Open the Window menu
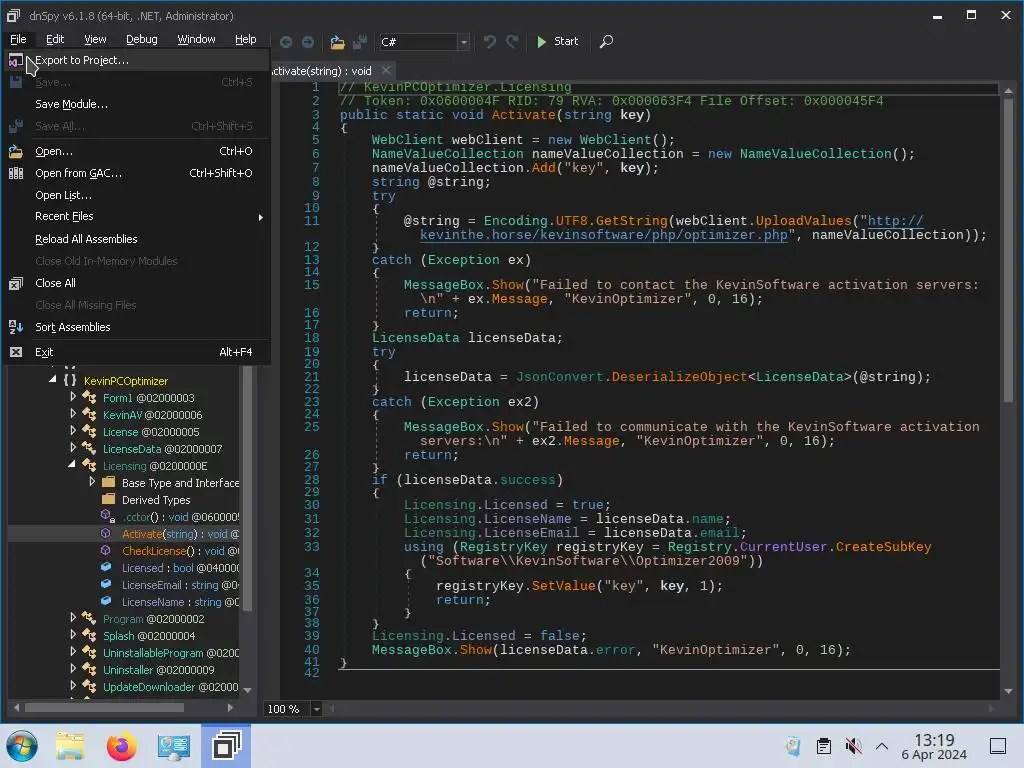Viewport: 1024px width, 768px height. pos(196,39)
